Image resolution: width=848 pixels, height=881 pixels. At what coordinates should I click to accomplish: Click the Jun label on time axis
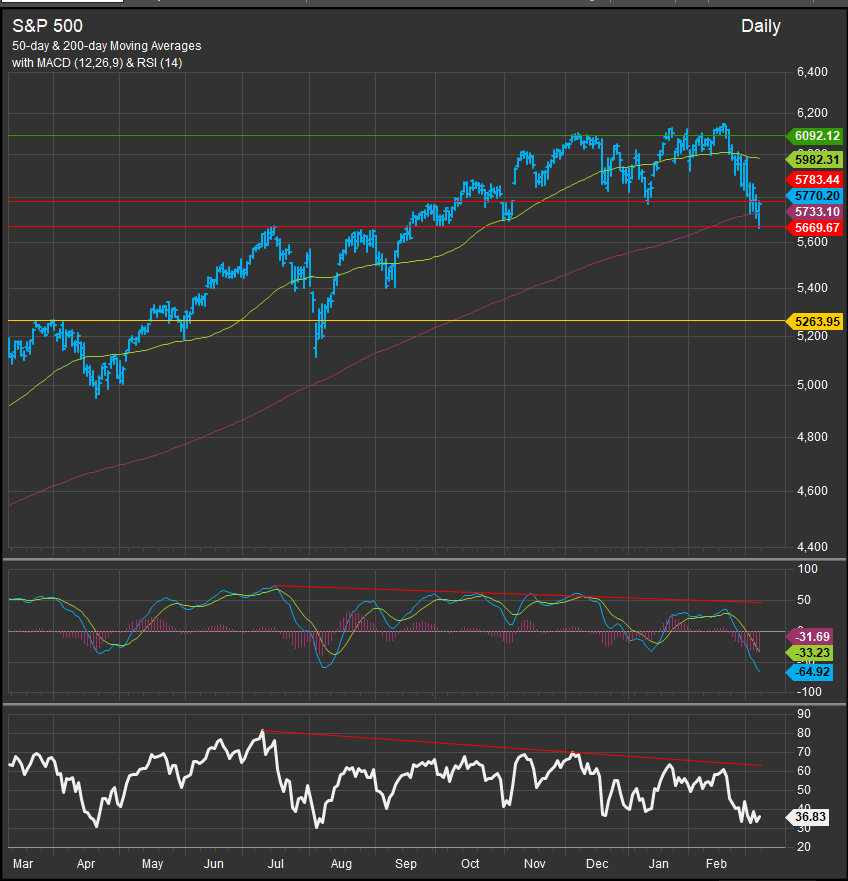click(x=214, y=864)
